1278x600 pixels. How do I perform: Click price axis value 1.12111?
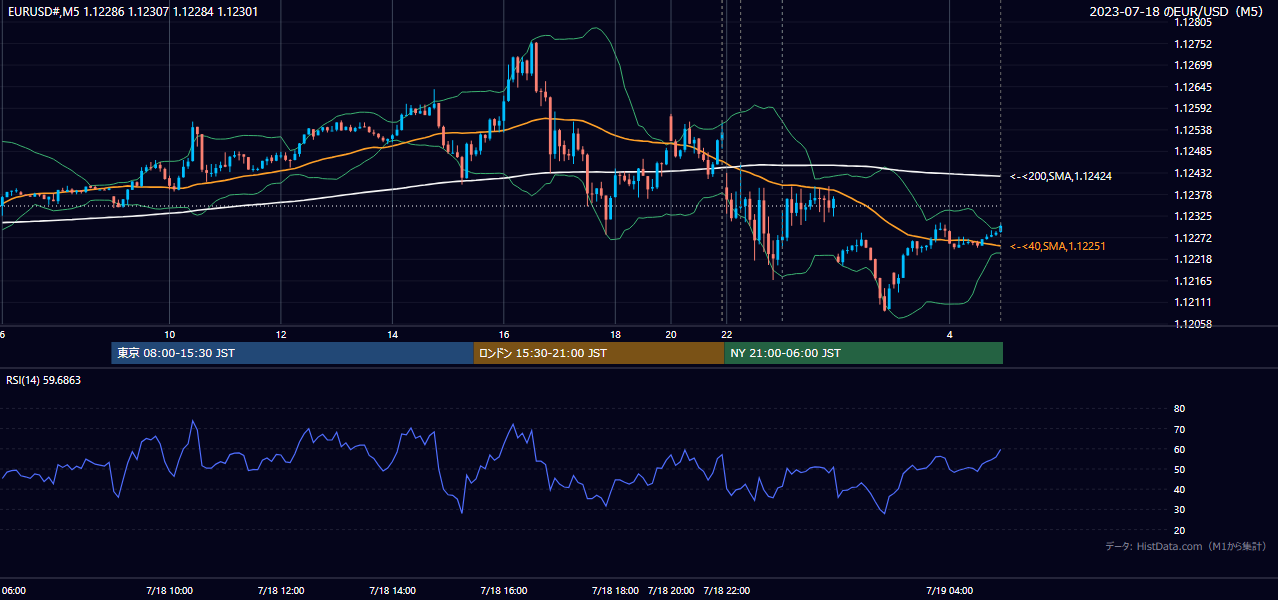tap(1193, 302)
